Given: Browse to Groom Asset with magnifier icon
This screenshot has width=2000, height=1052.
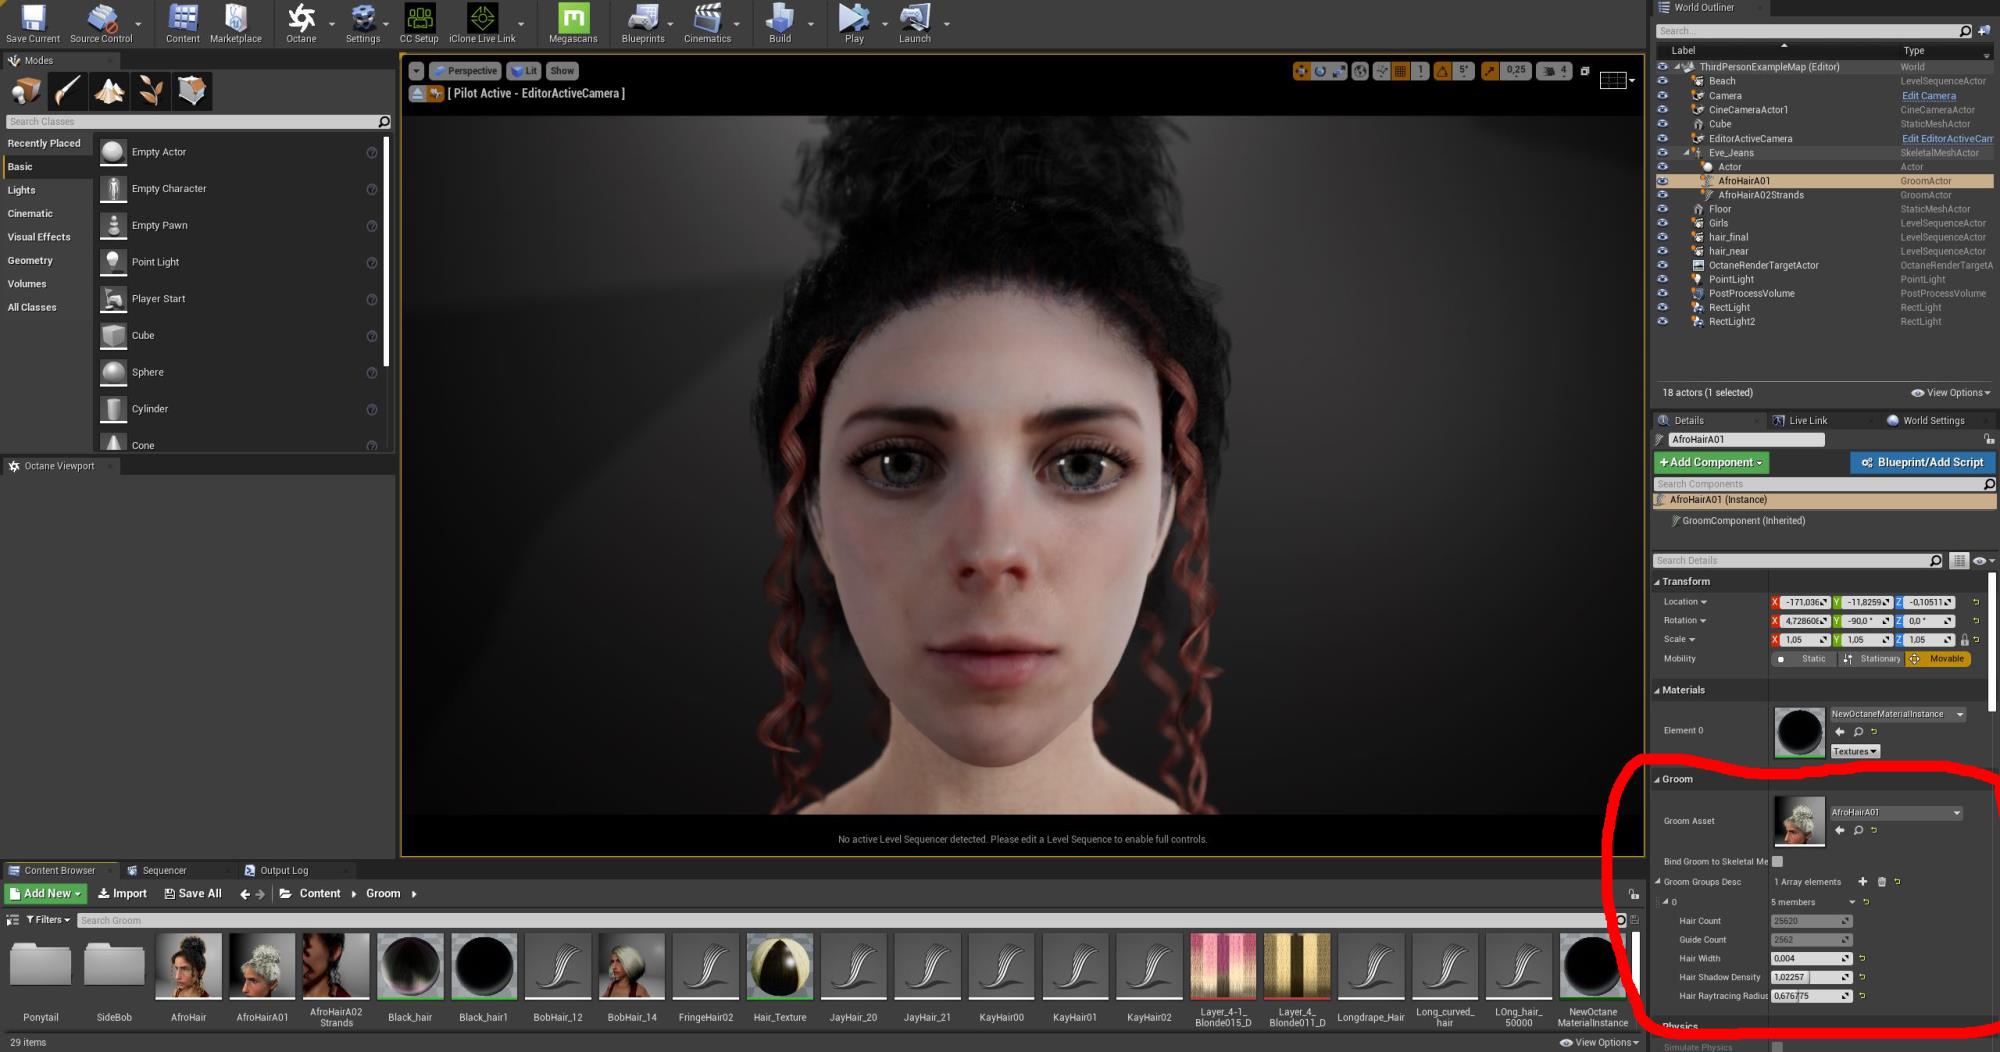Looking at the screenshot, I should click(1858, 830).
